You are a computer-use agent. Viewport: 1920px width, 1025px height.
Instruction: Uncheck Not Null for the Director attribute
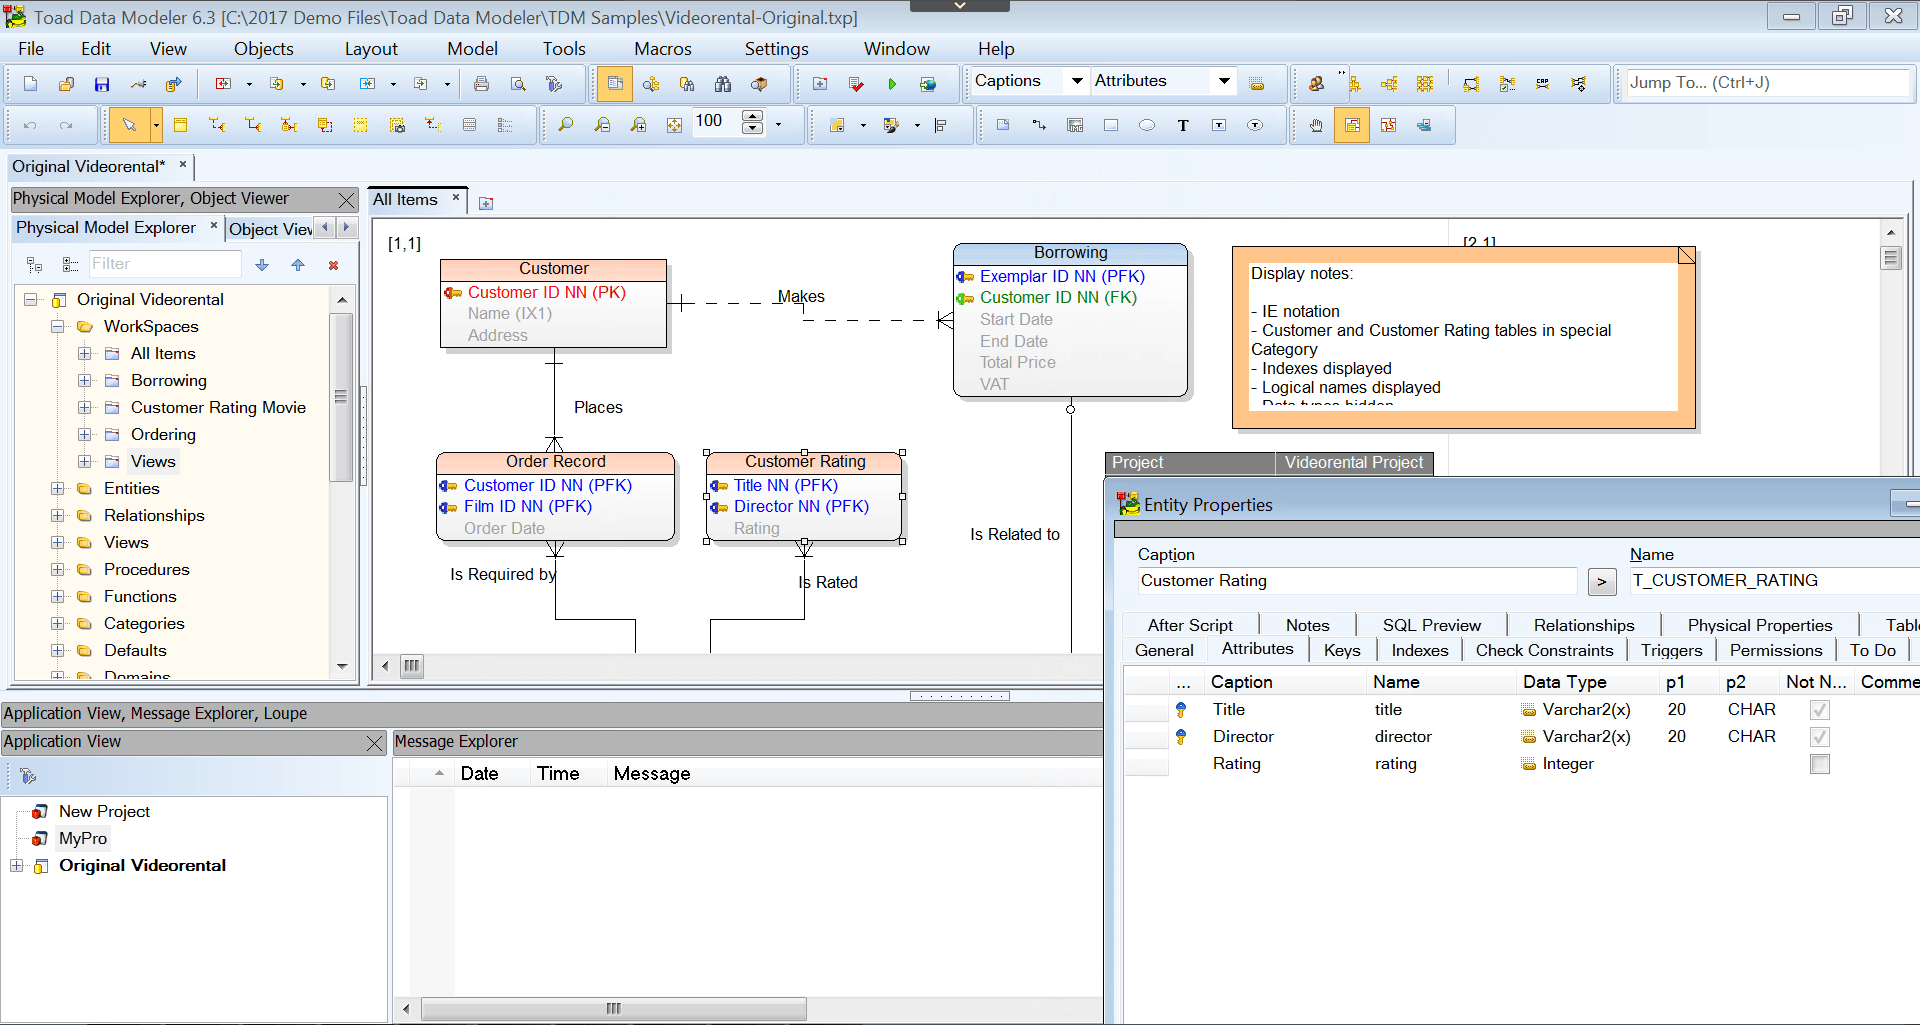coord(1819,737)
